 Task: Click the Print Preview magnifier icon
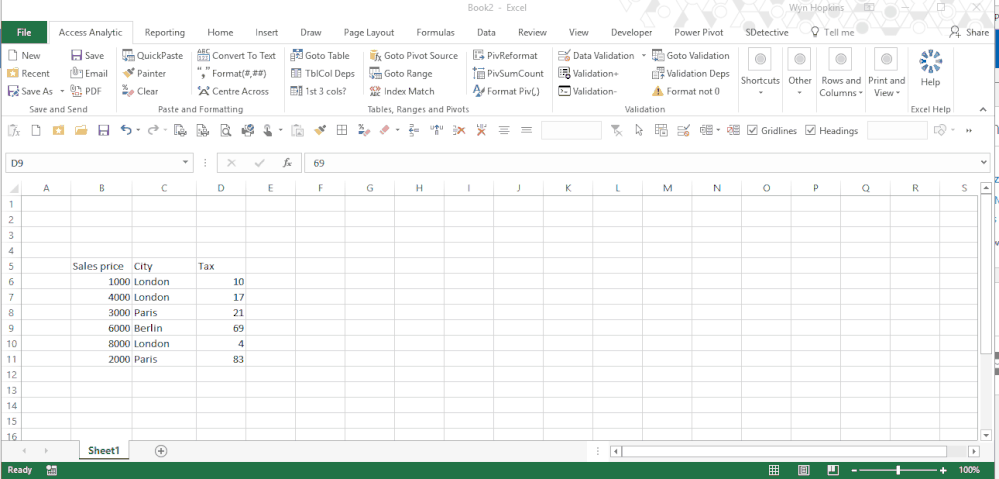(226, 131)
